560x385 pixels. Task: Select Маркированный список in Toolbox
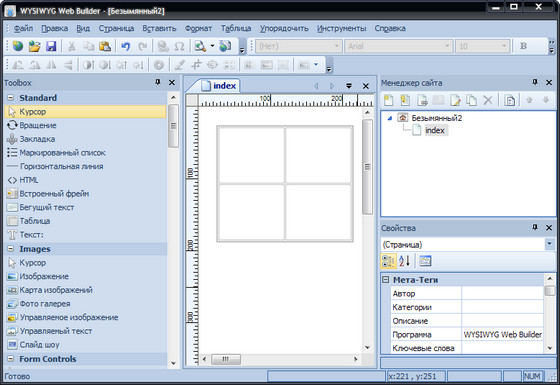[86, 152]
